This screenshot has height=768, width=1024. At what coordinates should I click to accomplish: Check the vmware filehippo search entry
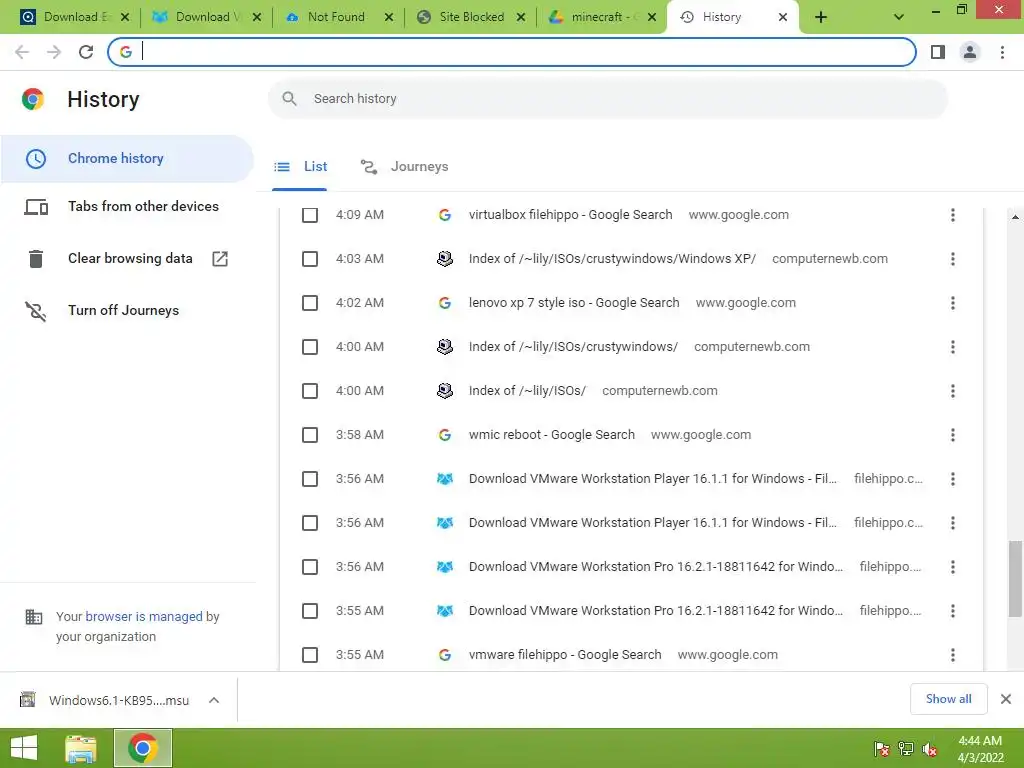pos(310,655)
